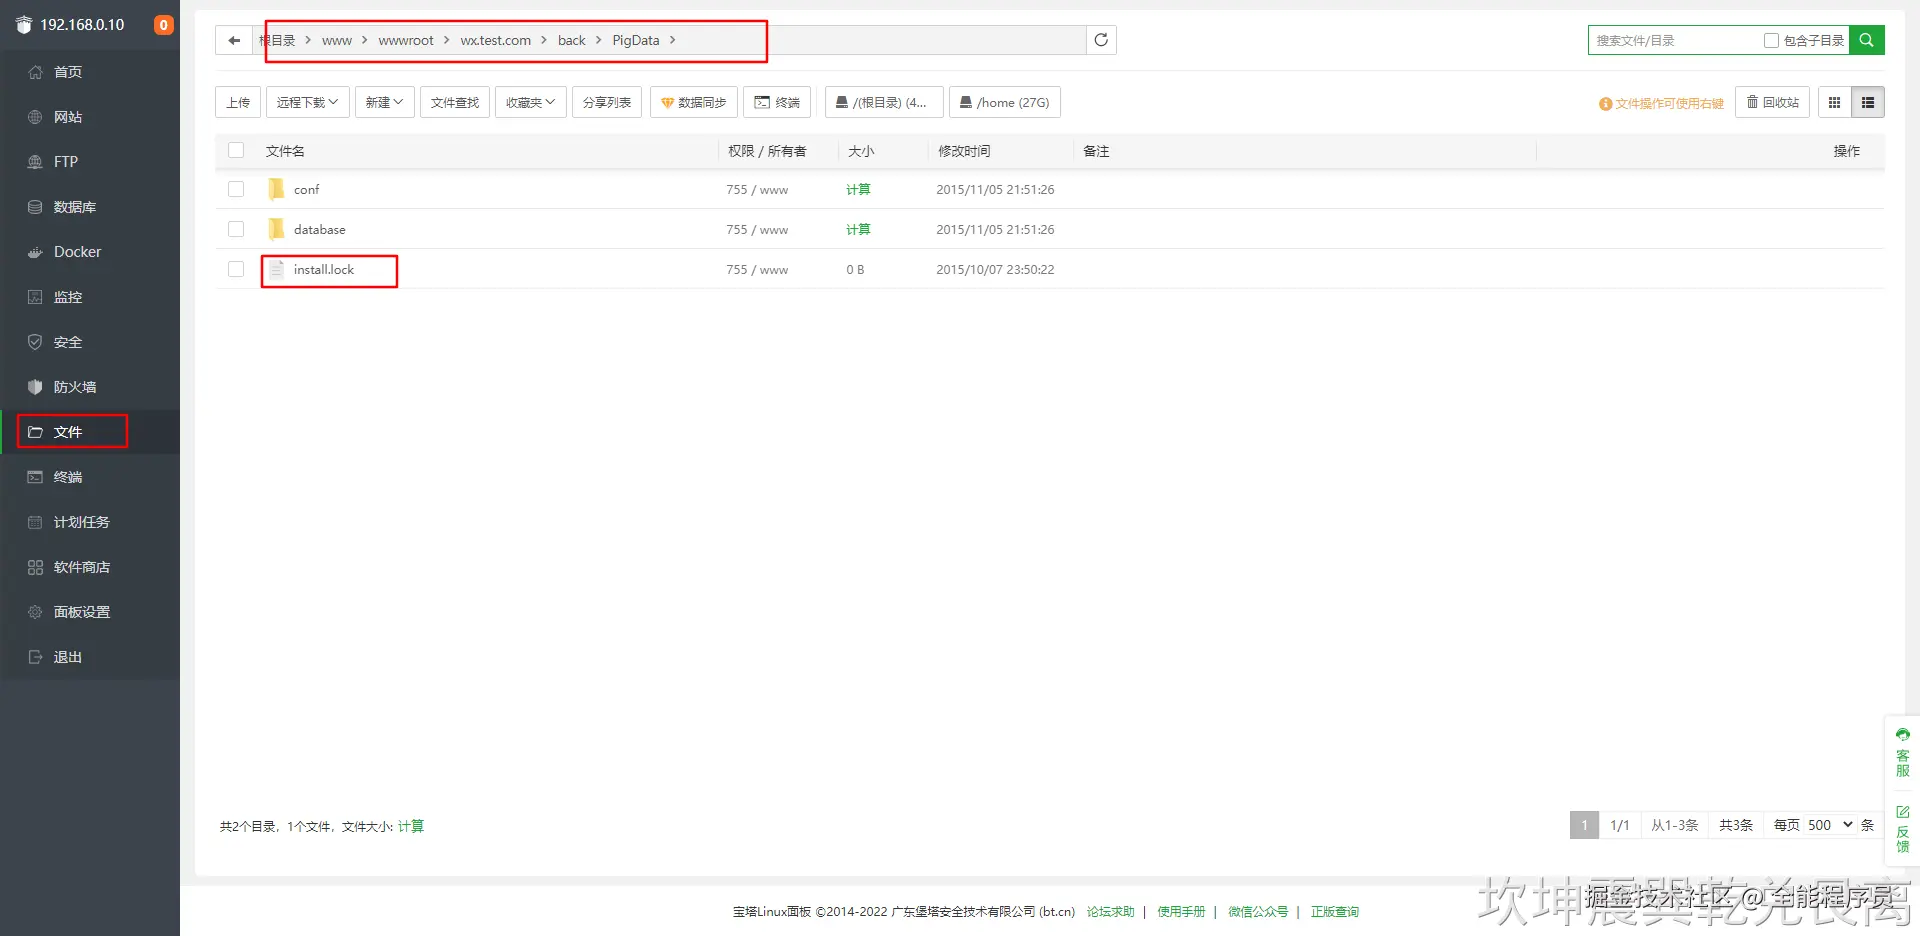Viewport: 1920px width, 936px height.
Task: Open 防火墙 in sidebar
Action: [90, 387]
